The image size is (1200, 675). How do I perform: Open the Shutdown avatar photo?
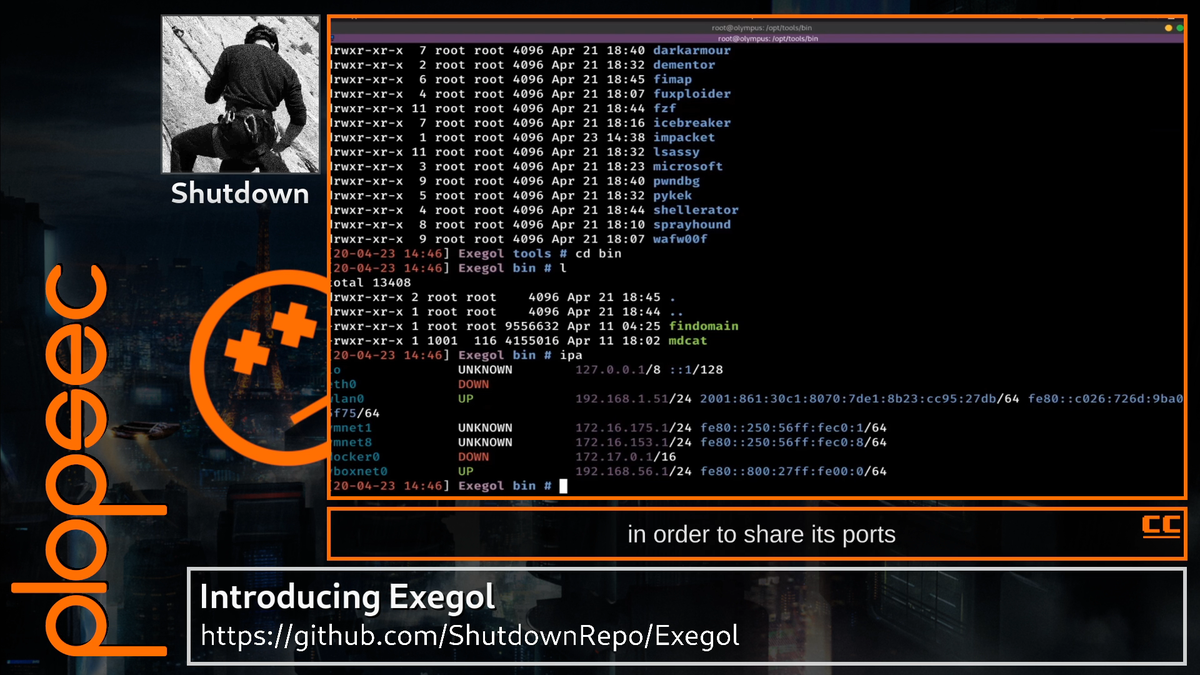(x=241, y=95)
